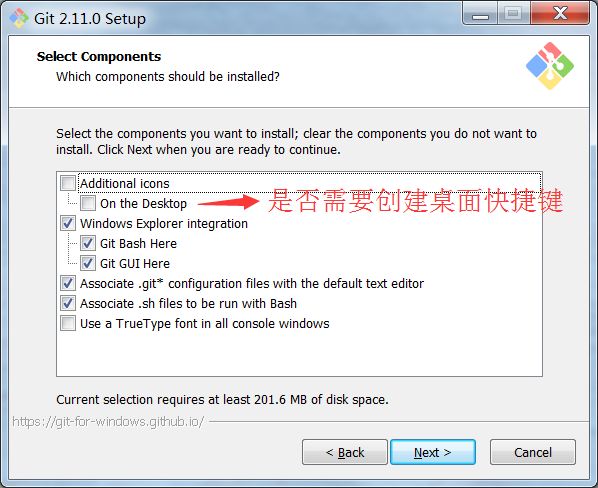598x488 pixels.
Task: Cancel the Git setup
Action: pyautogui.click(x=533, y=452)
